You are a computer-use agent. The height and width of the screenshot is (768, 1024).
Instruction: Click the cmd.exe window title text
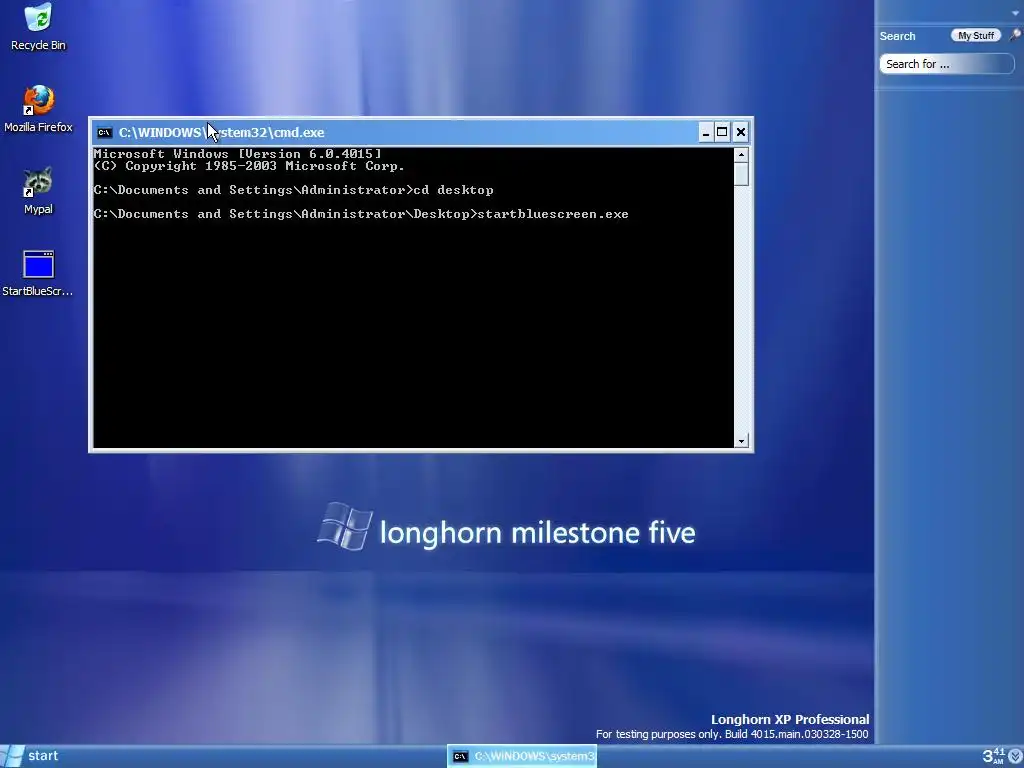click(x=221, y=133)
